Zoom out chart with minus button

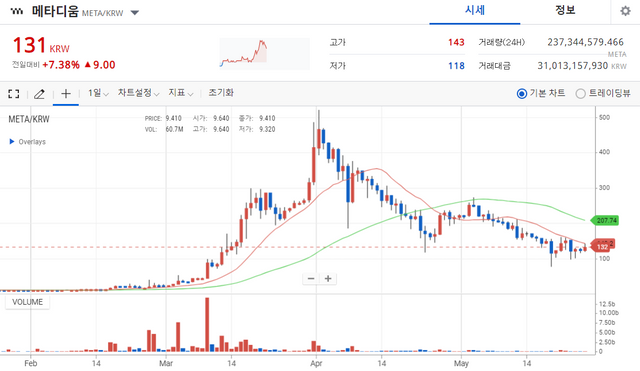click(311, 279)
